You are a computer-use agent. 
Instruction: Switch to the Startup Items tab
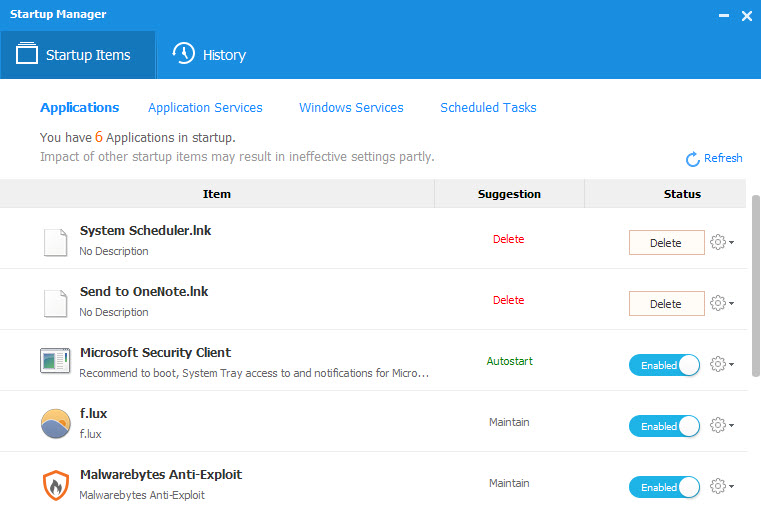[x=78, y=55]
